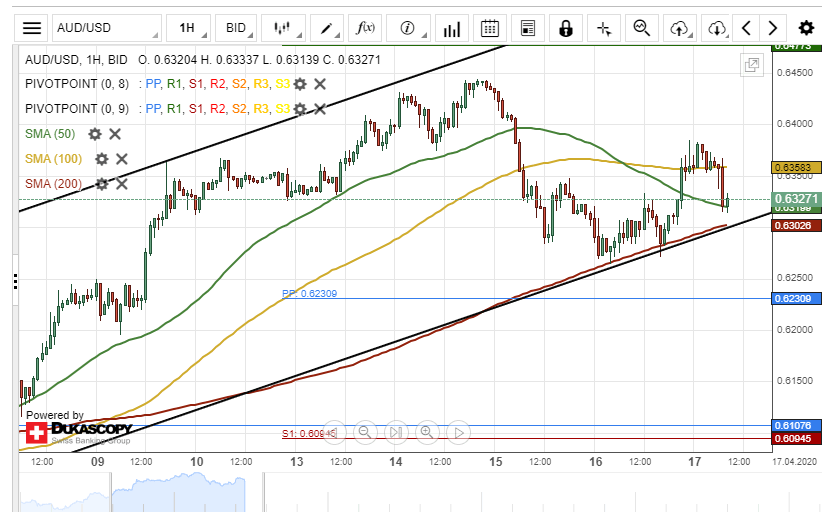The width and height of the screenshot is (838, 519).
Task: Enable the crosshair cursor tool
Action: [604, 28]
